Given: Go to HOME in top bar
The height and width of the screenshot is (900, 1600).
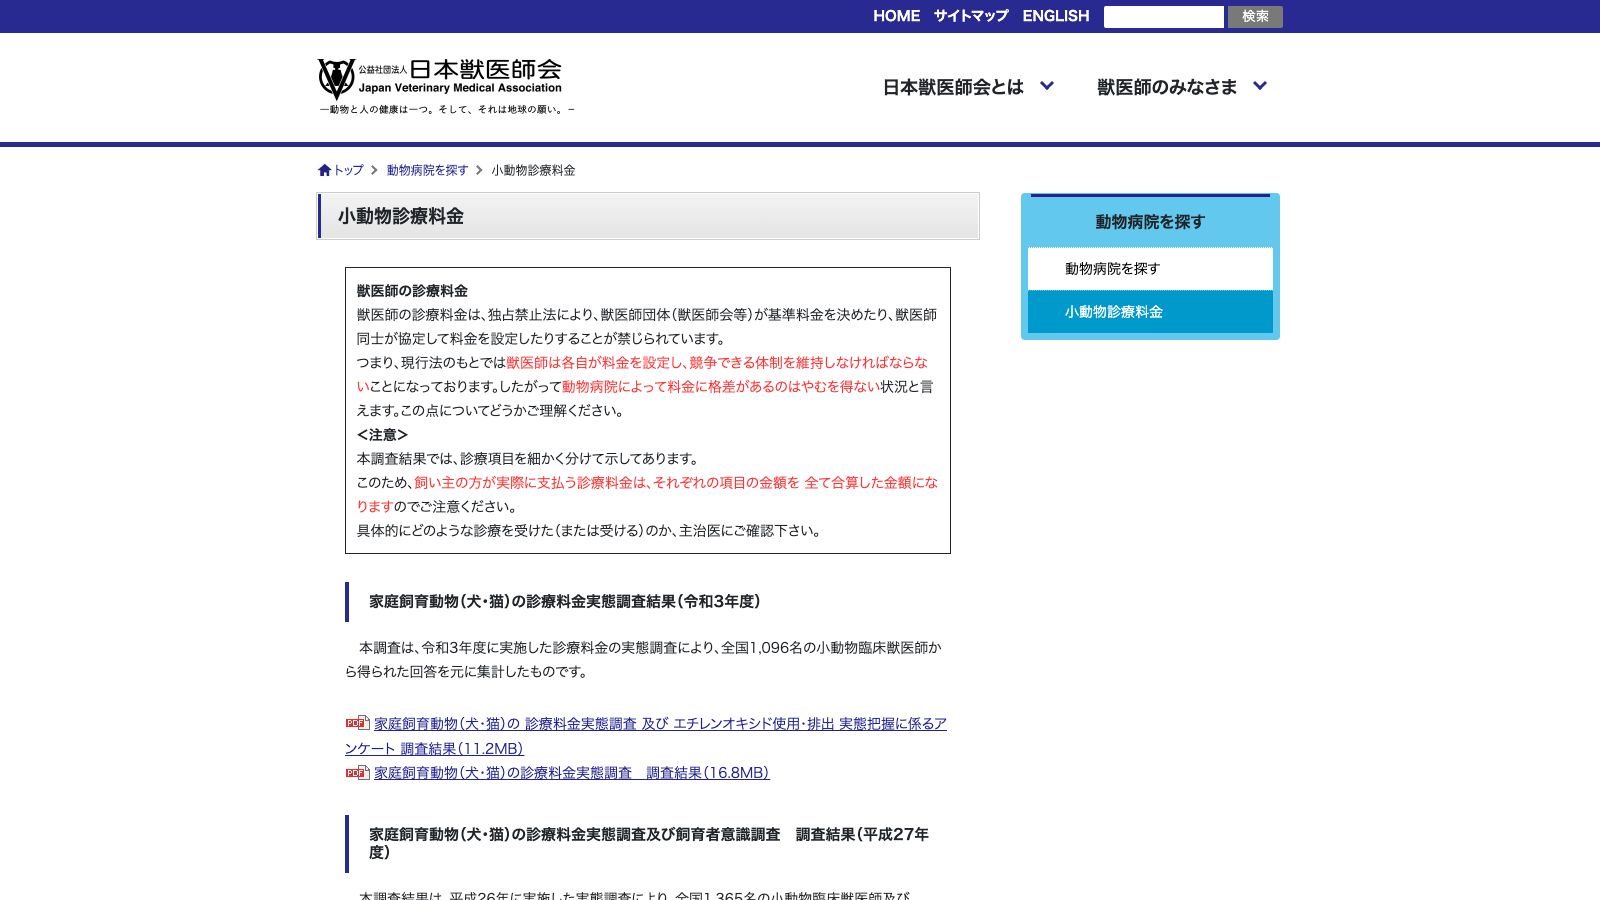Looking at the screenshot, I should click(x=896, y=16).
